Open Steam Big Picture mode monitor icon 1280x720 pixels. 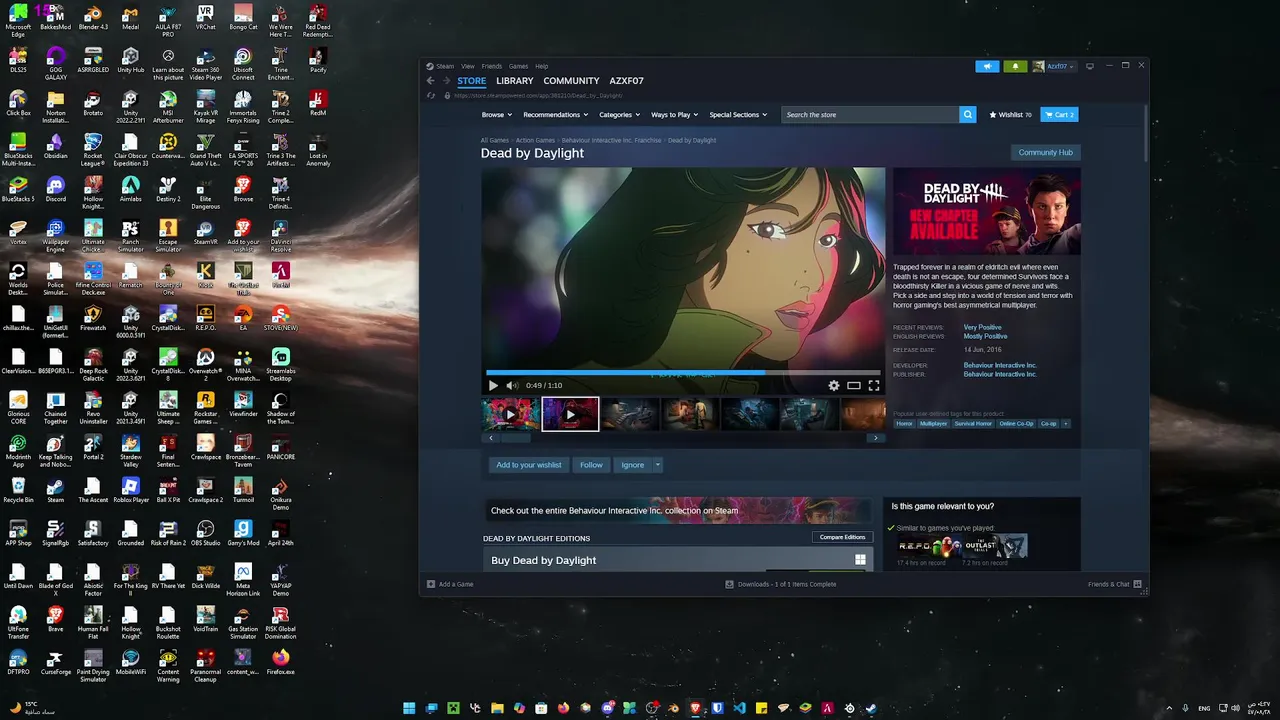(1090, 66)
